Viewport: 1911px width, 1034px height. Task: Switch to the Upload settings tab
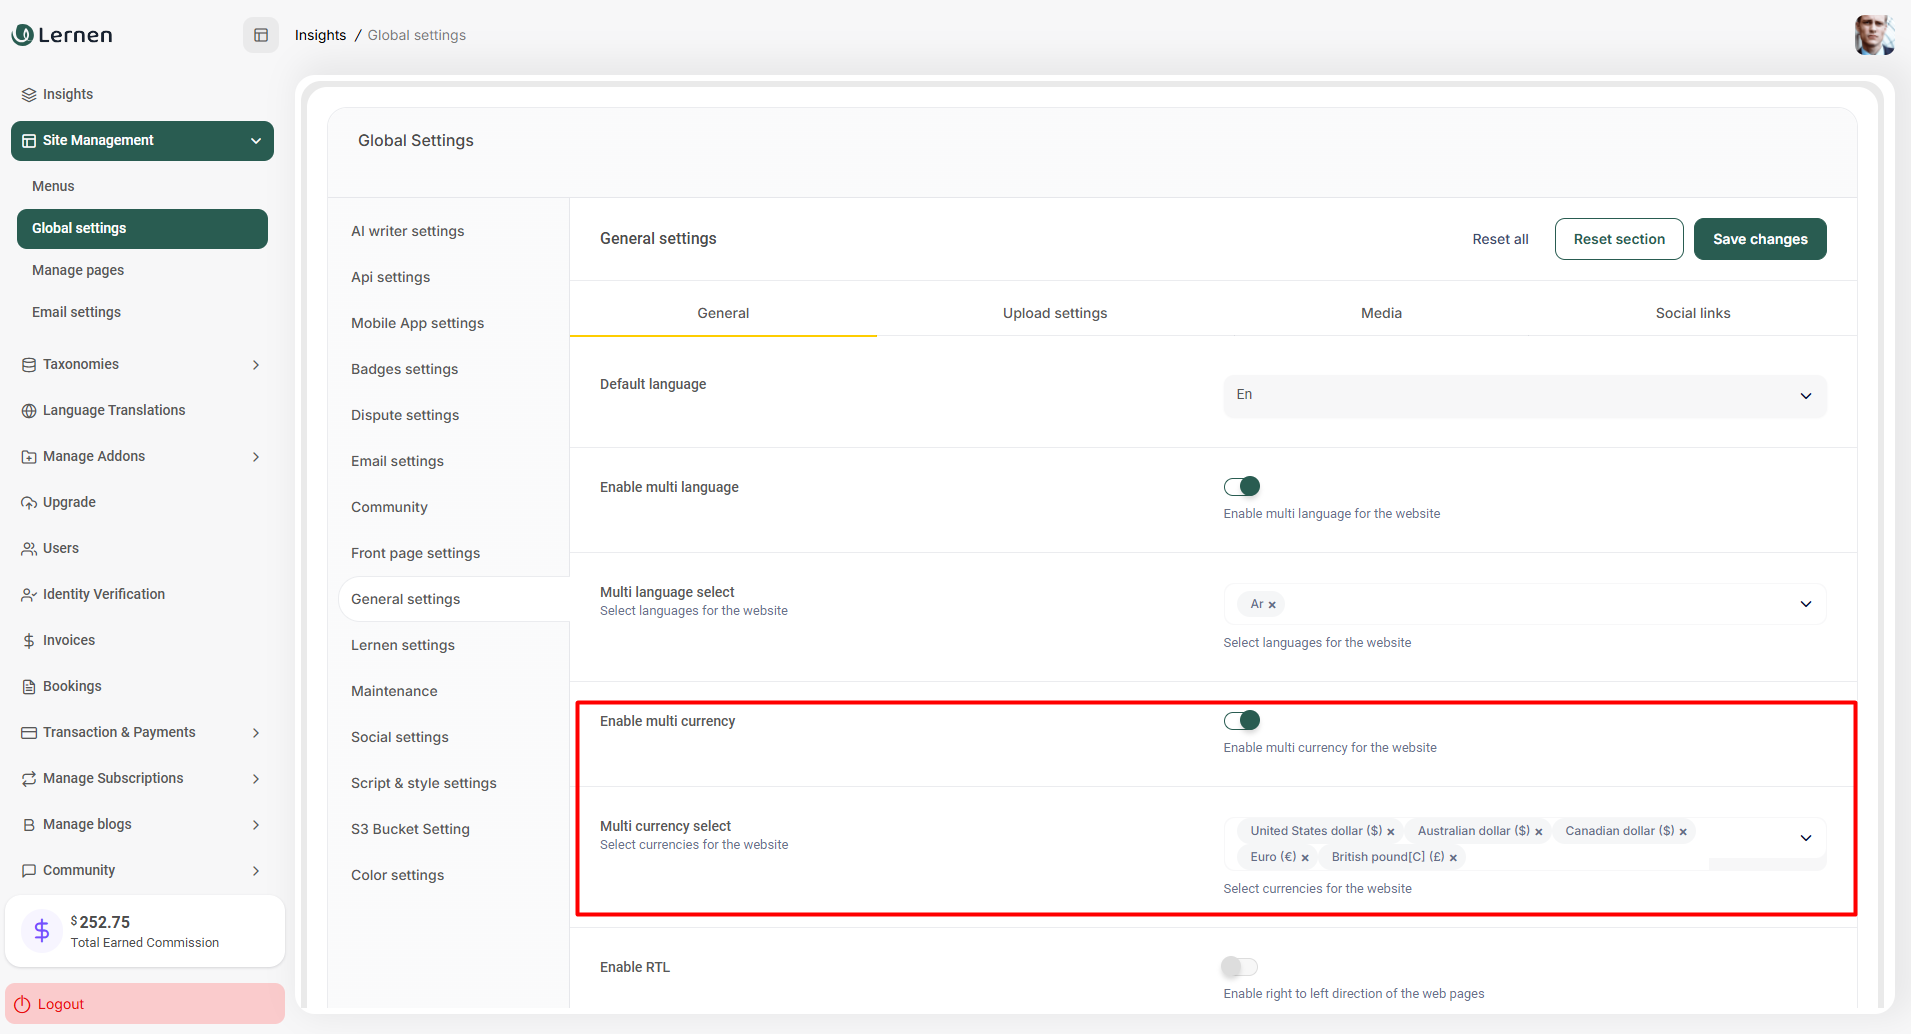(x=1054, y=313)
